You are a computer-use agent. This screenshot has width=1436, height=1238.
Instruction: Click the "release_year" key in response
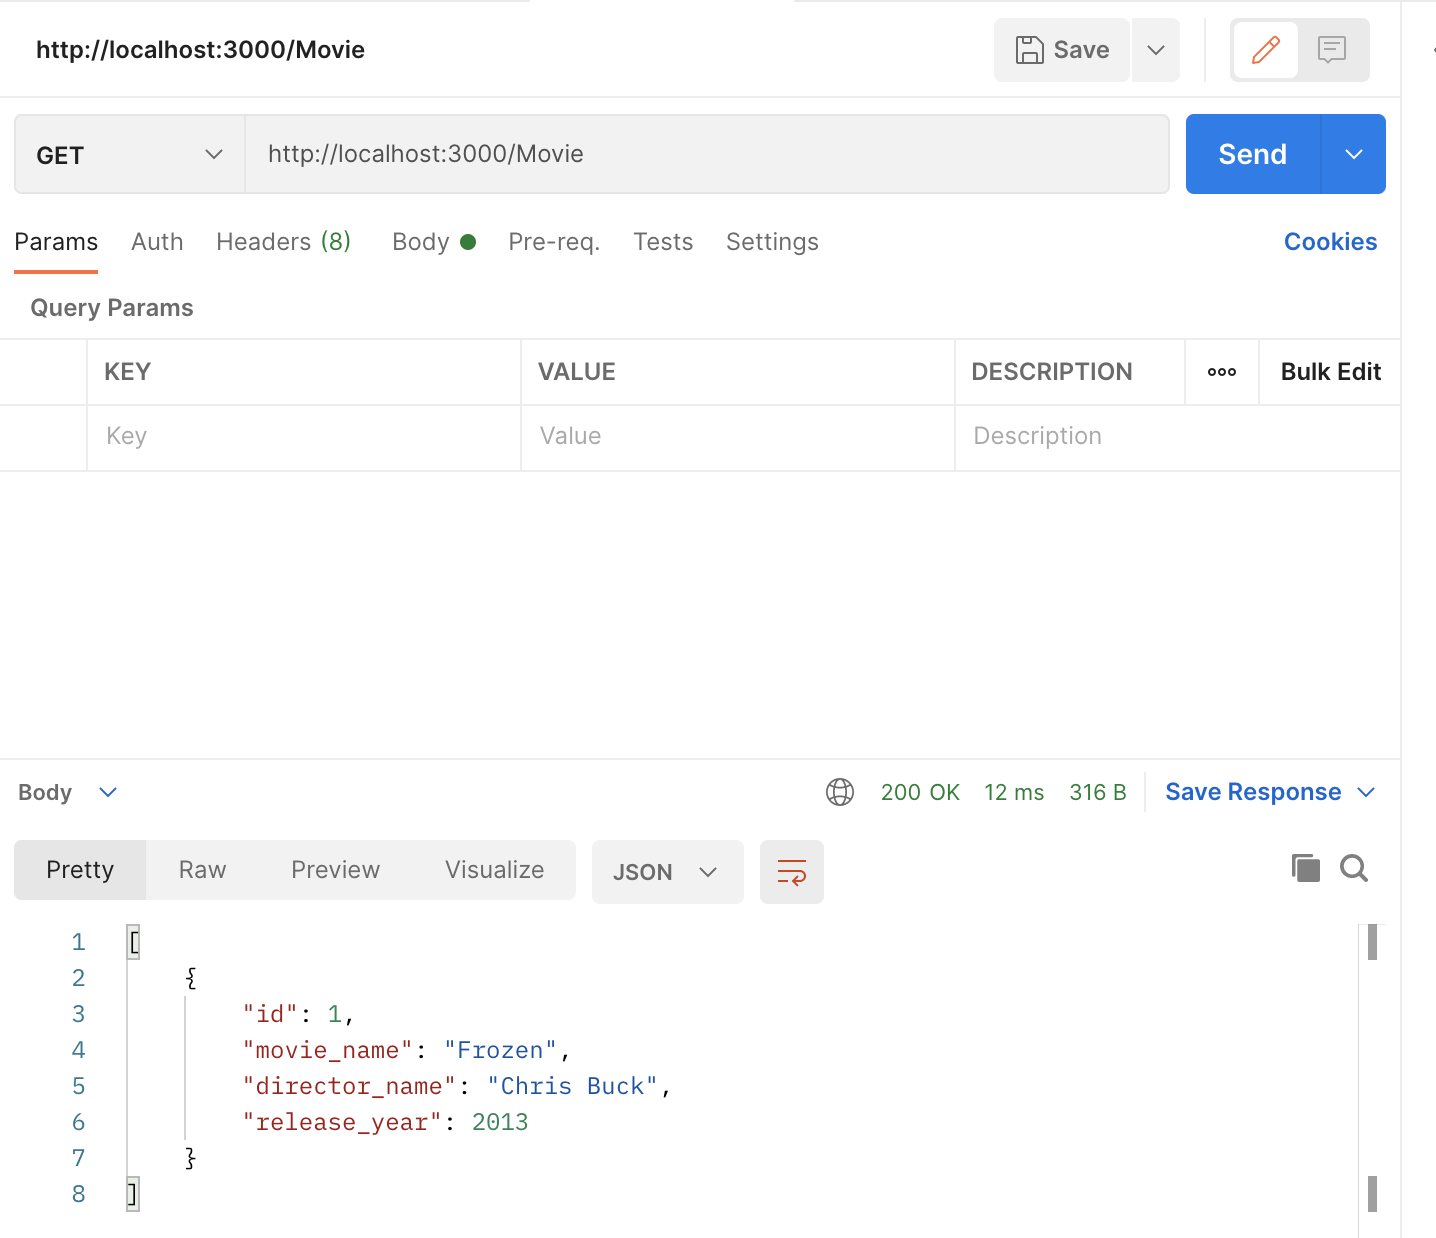coord(342,1122)
